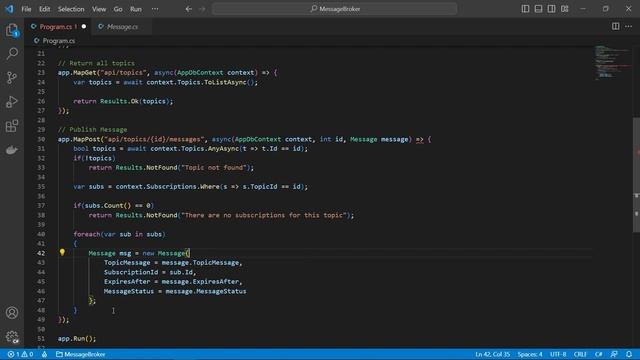
Task: Click "return Results.Ok(topics);" line
Action: pos(123,101)
